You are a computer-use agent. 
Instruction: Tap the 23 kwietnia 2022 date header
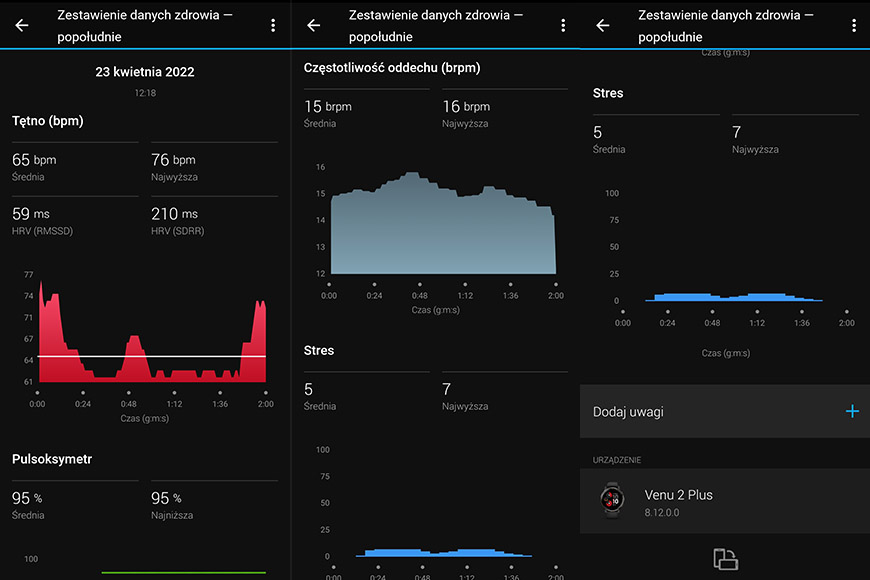[x=145, y=72]
